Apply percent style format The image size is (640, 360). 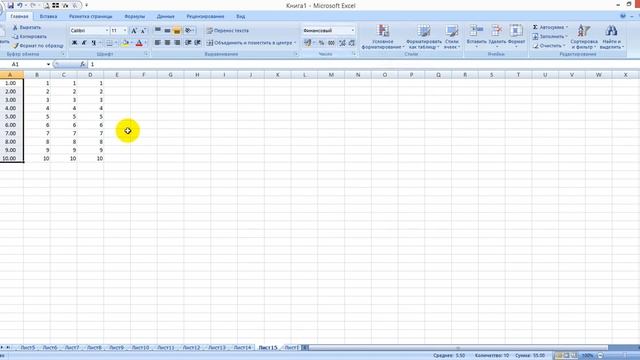pyautogui.click(x=322, y=43)
